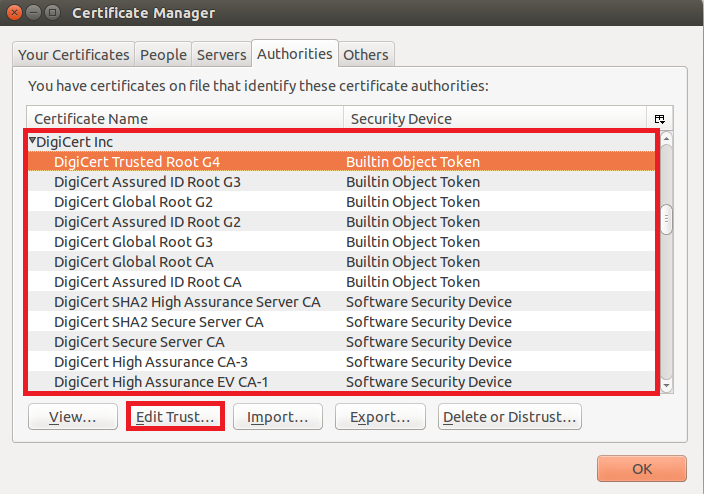Click the vertical scrollbar thumb
Screen dimensions: 704x494
[667, 219]
